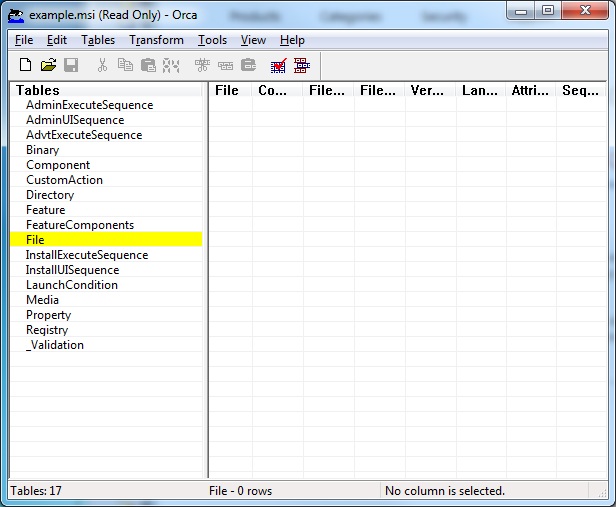Click the Cut scissors toolbar icon

pos(102,65)
